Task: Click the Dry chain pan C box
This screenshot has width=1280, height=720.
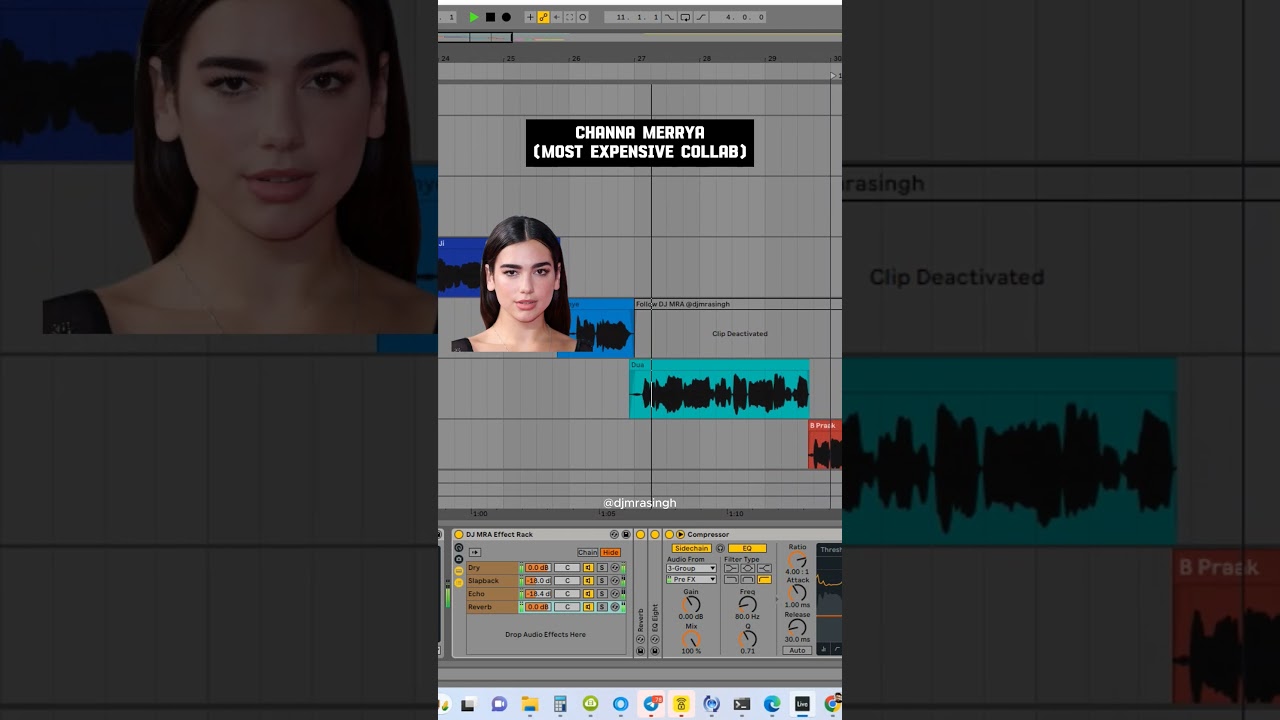Action: [567, 568]
